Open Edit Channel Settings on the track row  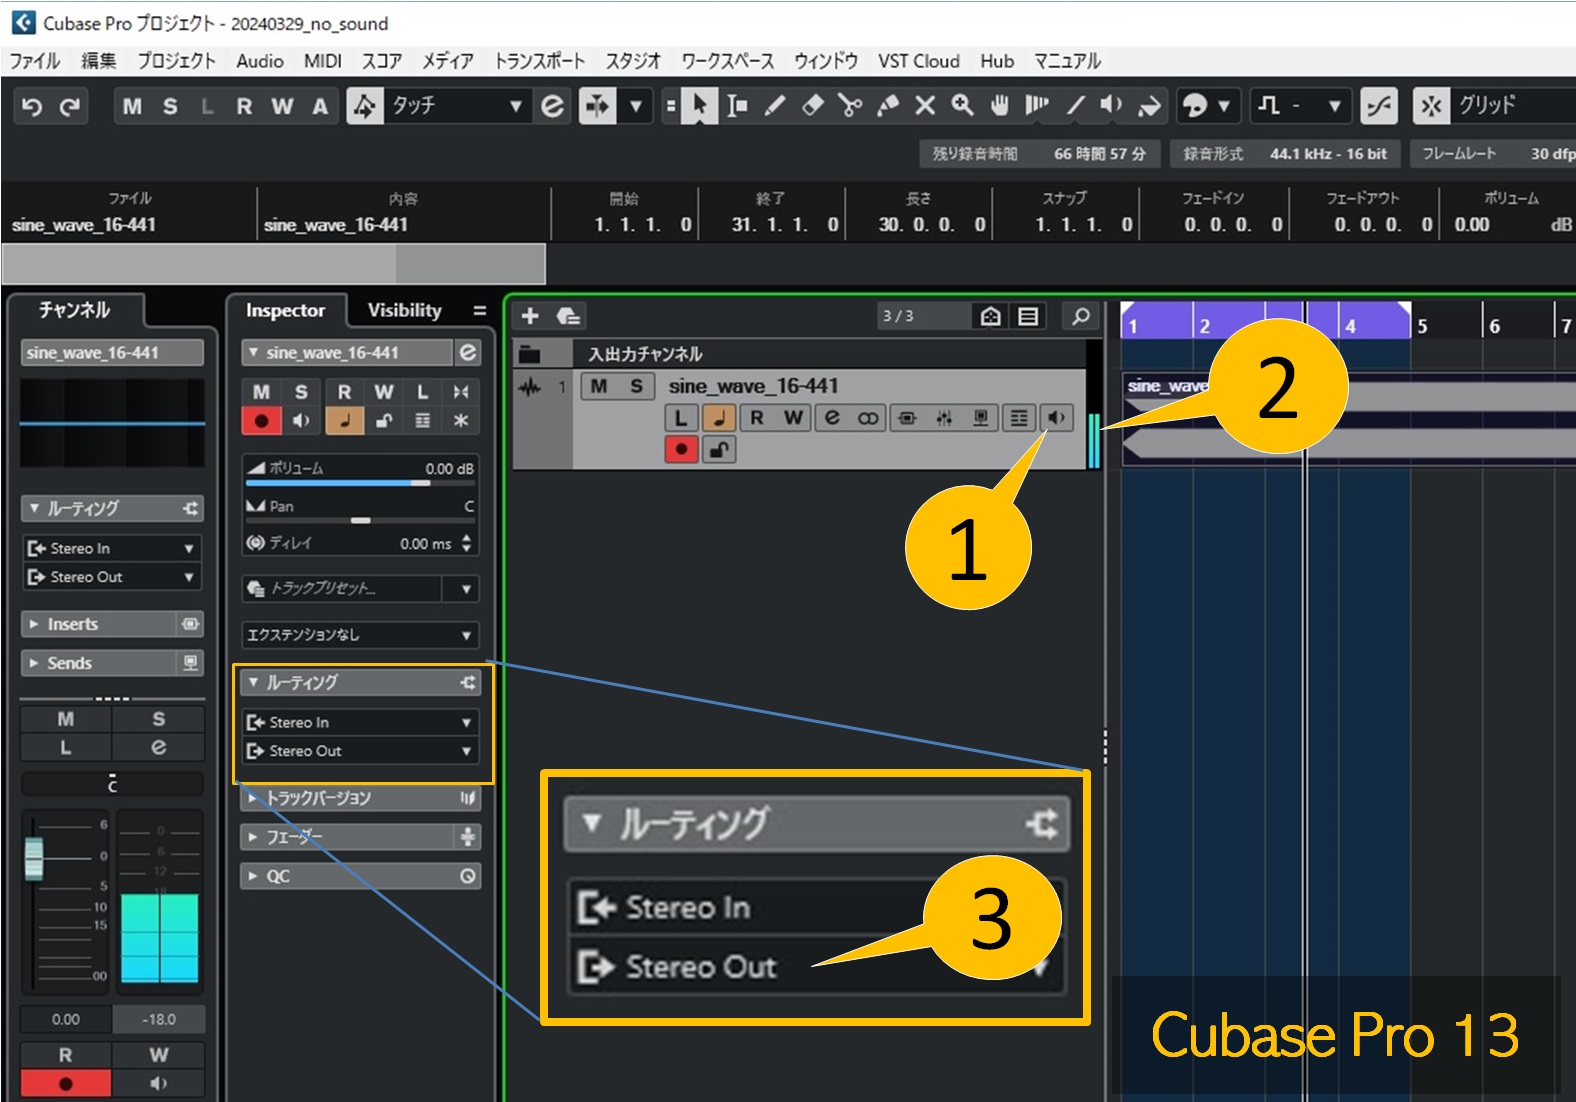click(x=831, y=418)
